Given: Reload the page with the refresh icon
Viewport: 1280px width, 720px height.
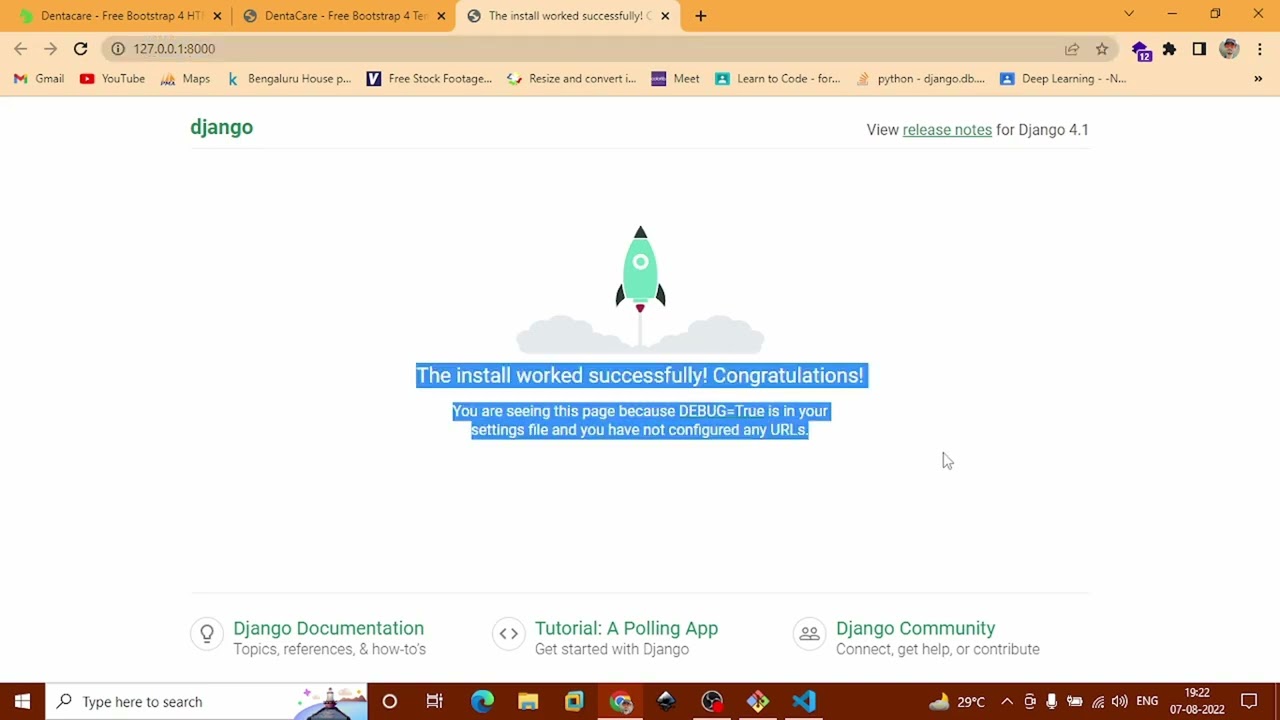Looking at the screenshot, I should pos(80,48).
